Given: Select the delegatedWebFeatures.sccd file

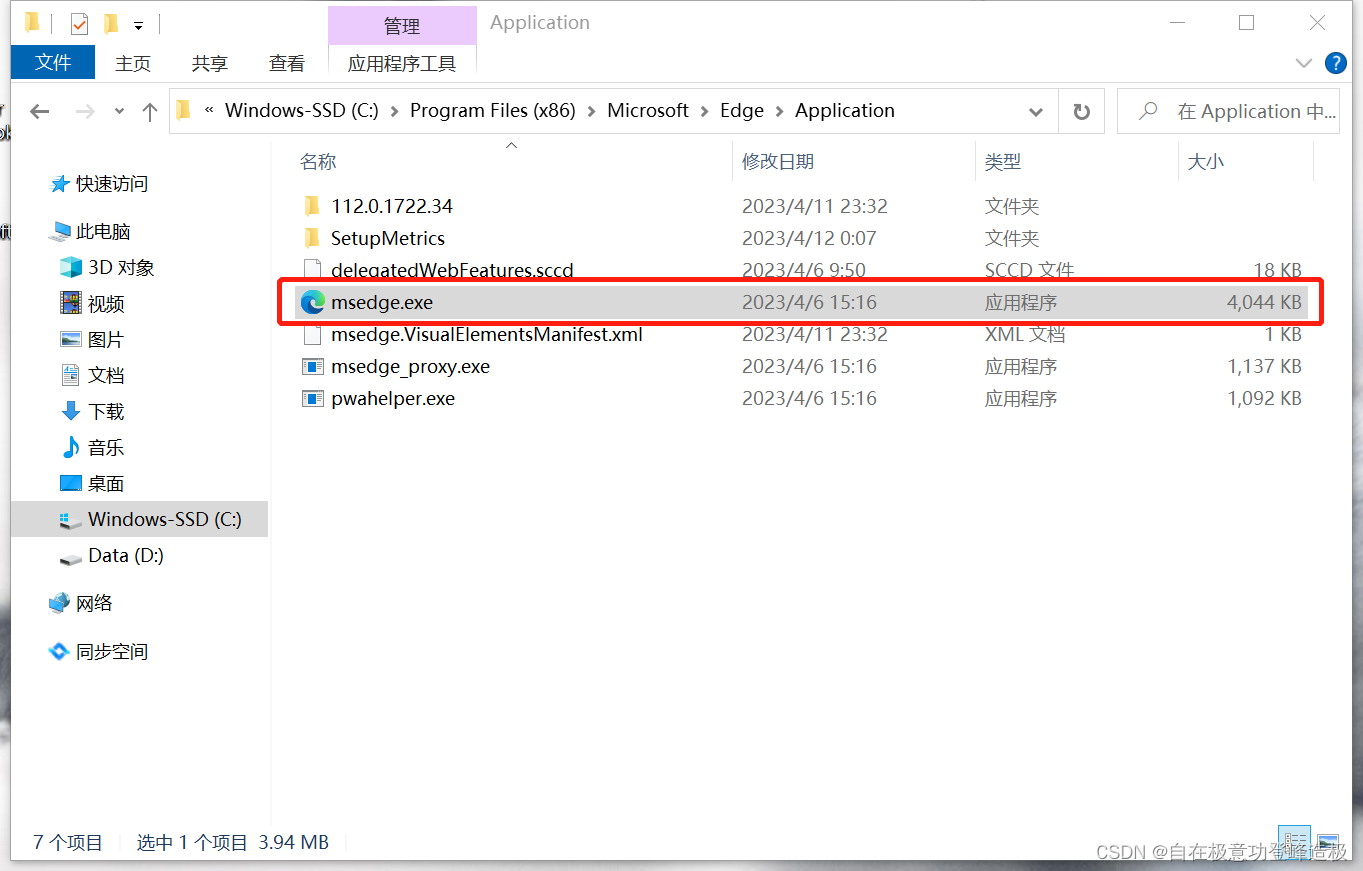Looking at the screenshot, I should point(452,270).
